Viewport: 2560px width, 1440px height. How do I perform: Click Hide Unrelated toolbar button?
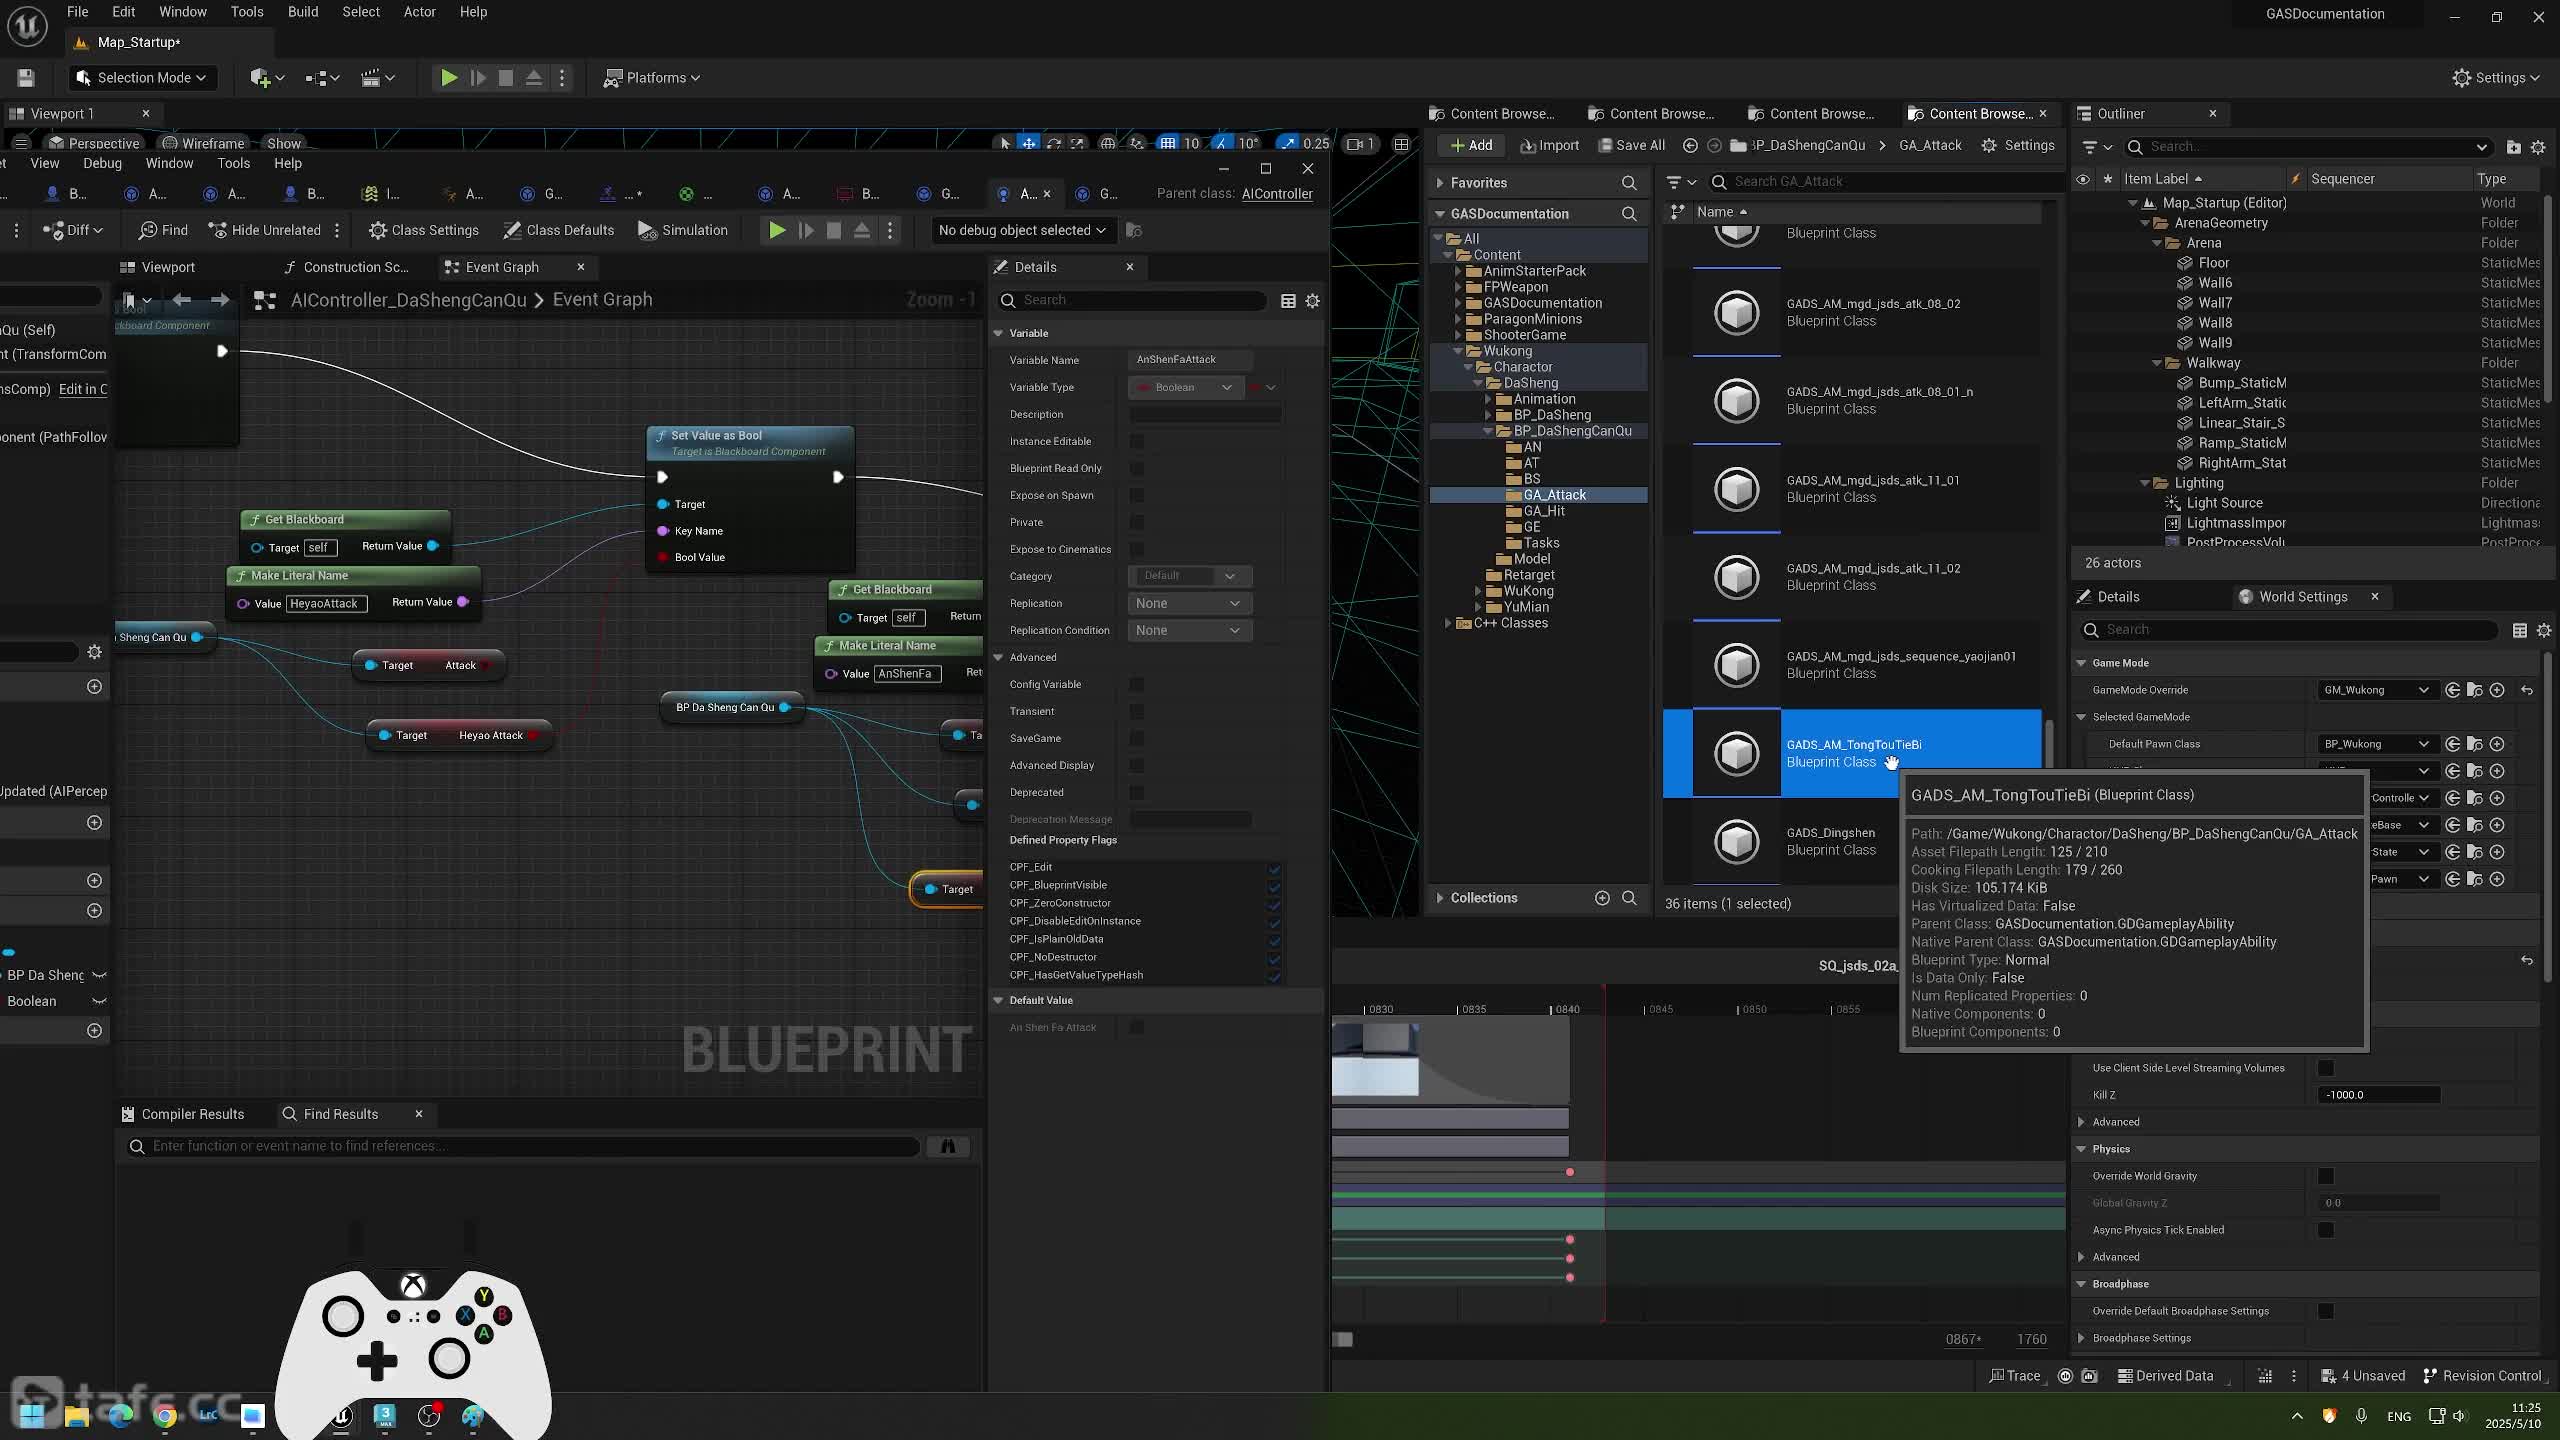[x=265, y=231]
